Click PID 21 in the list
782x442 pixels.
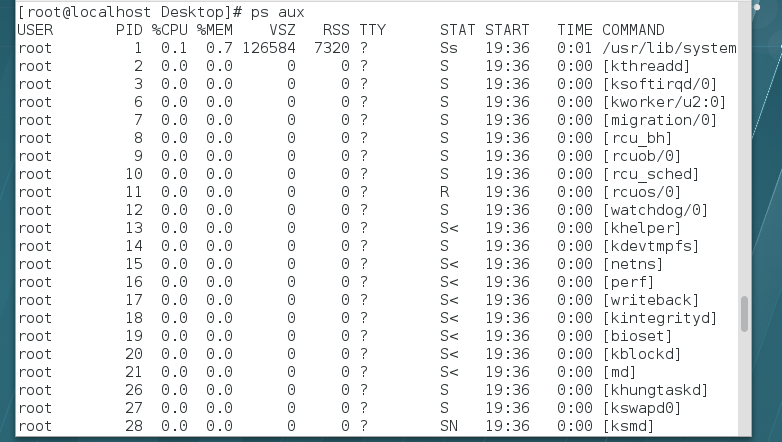pyautogui.click(x=134, y=372)
